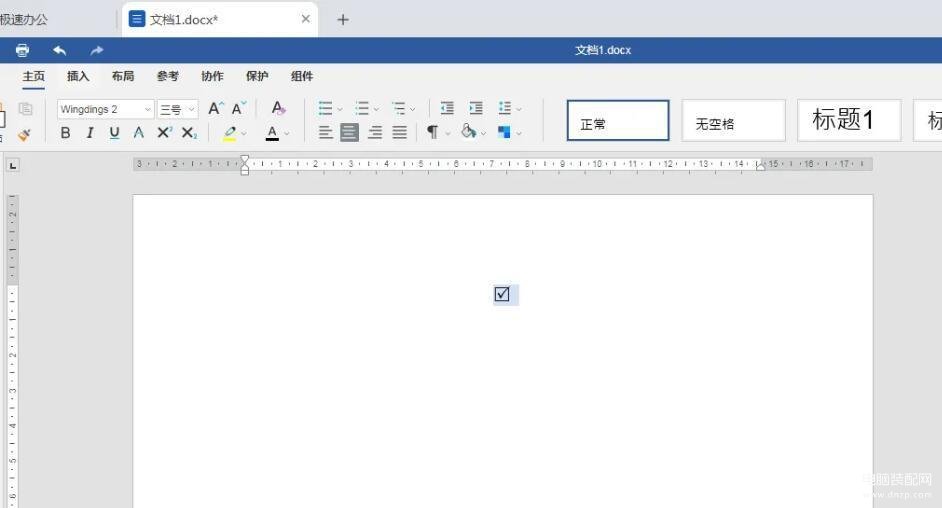Click the print icon in the top bar
Viewport: 942px width, 508px height.
[x=22, y=50]
